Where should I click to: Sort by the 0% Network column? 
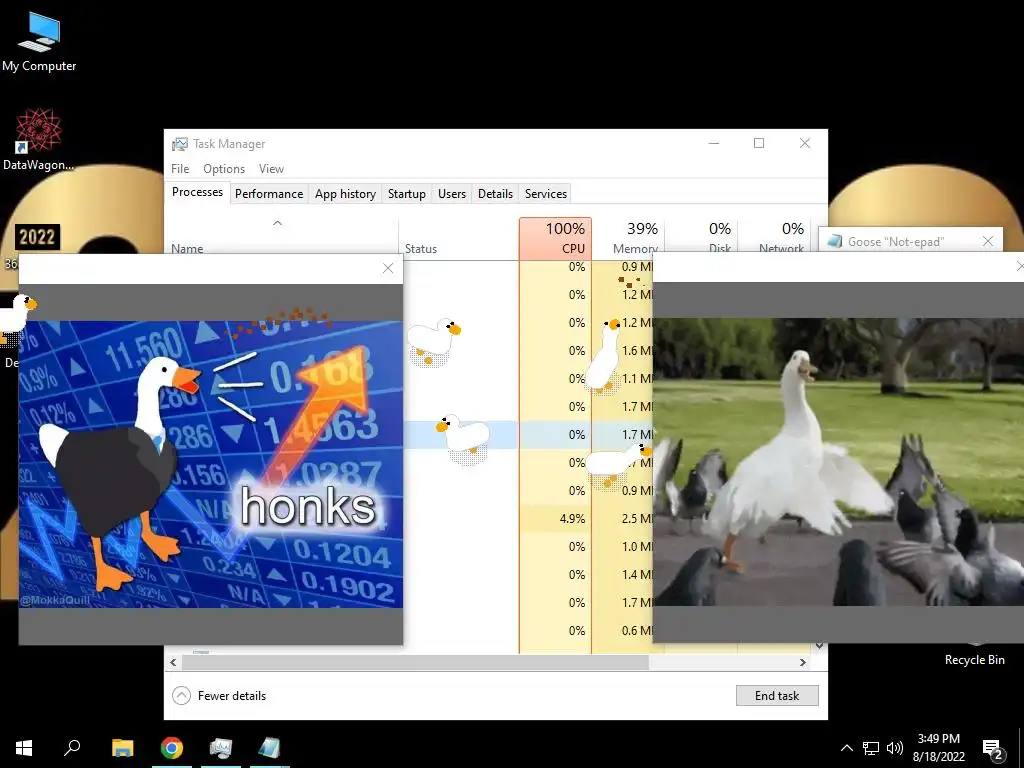(775, 238)
